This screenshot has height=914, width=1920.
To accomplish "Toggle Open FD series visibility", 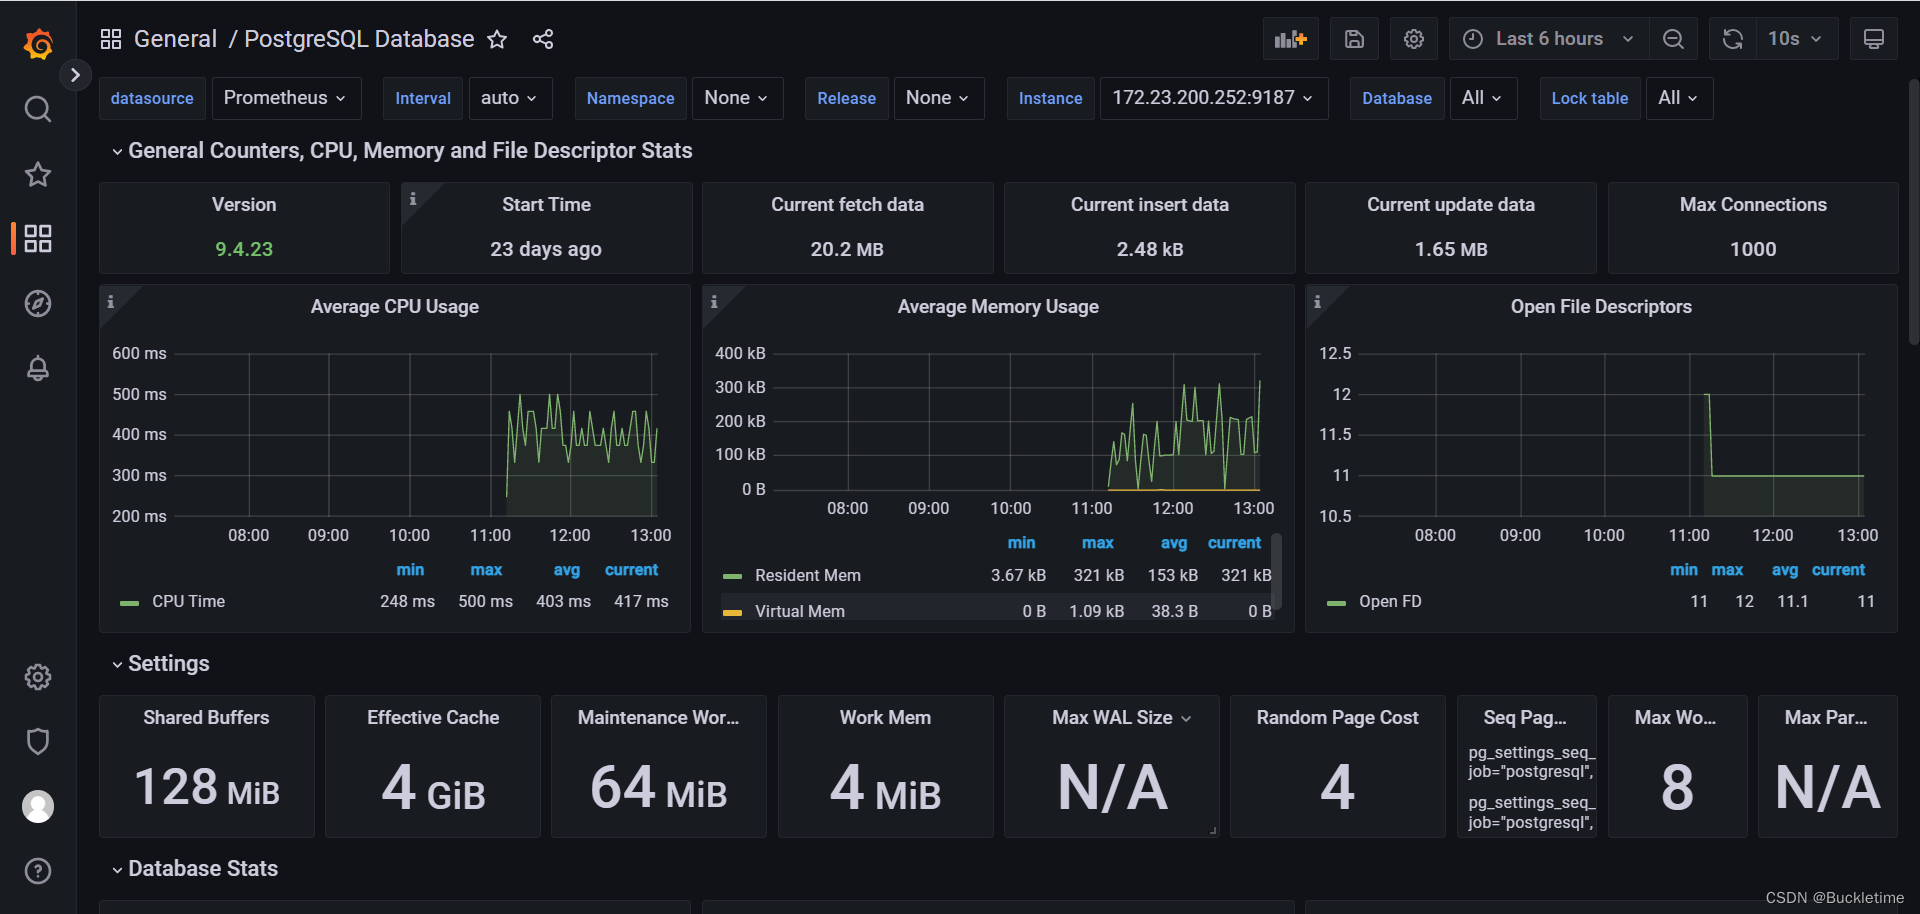I will (1390, 601).
